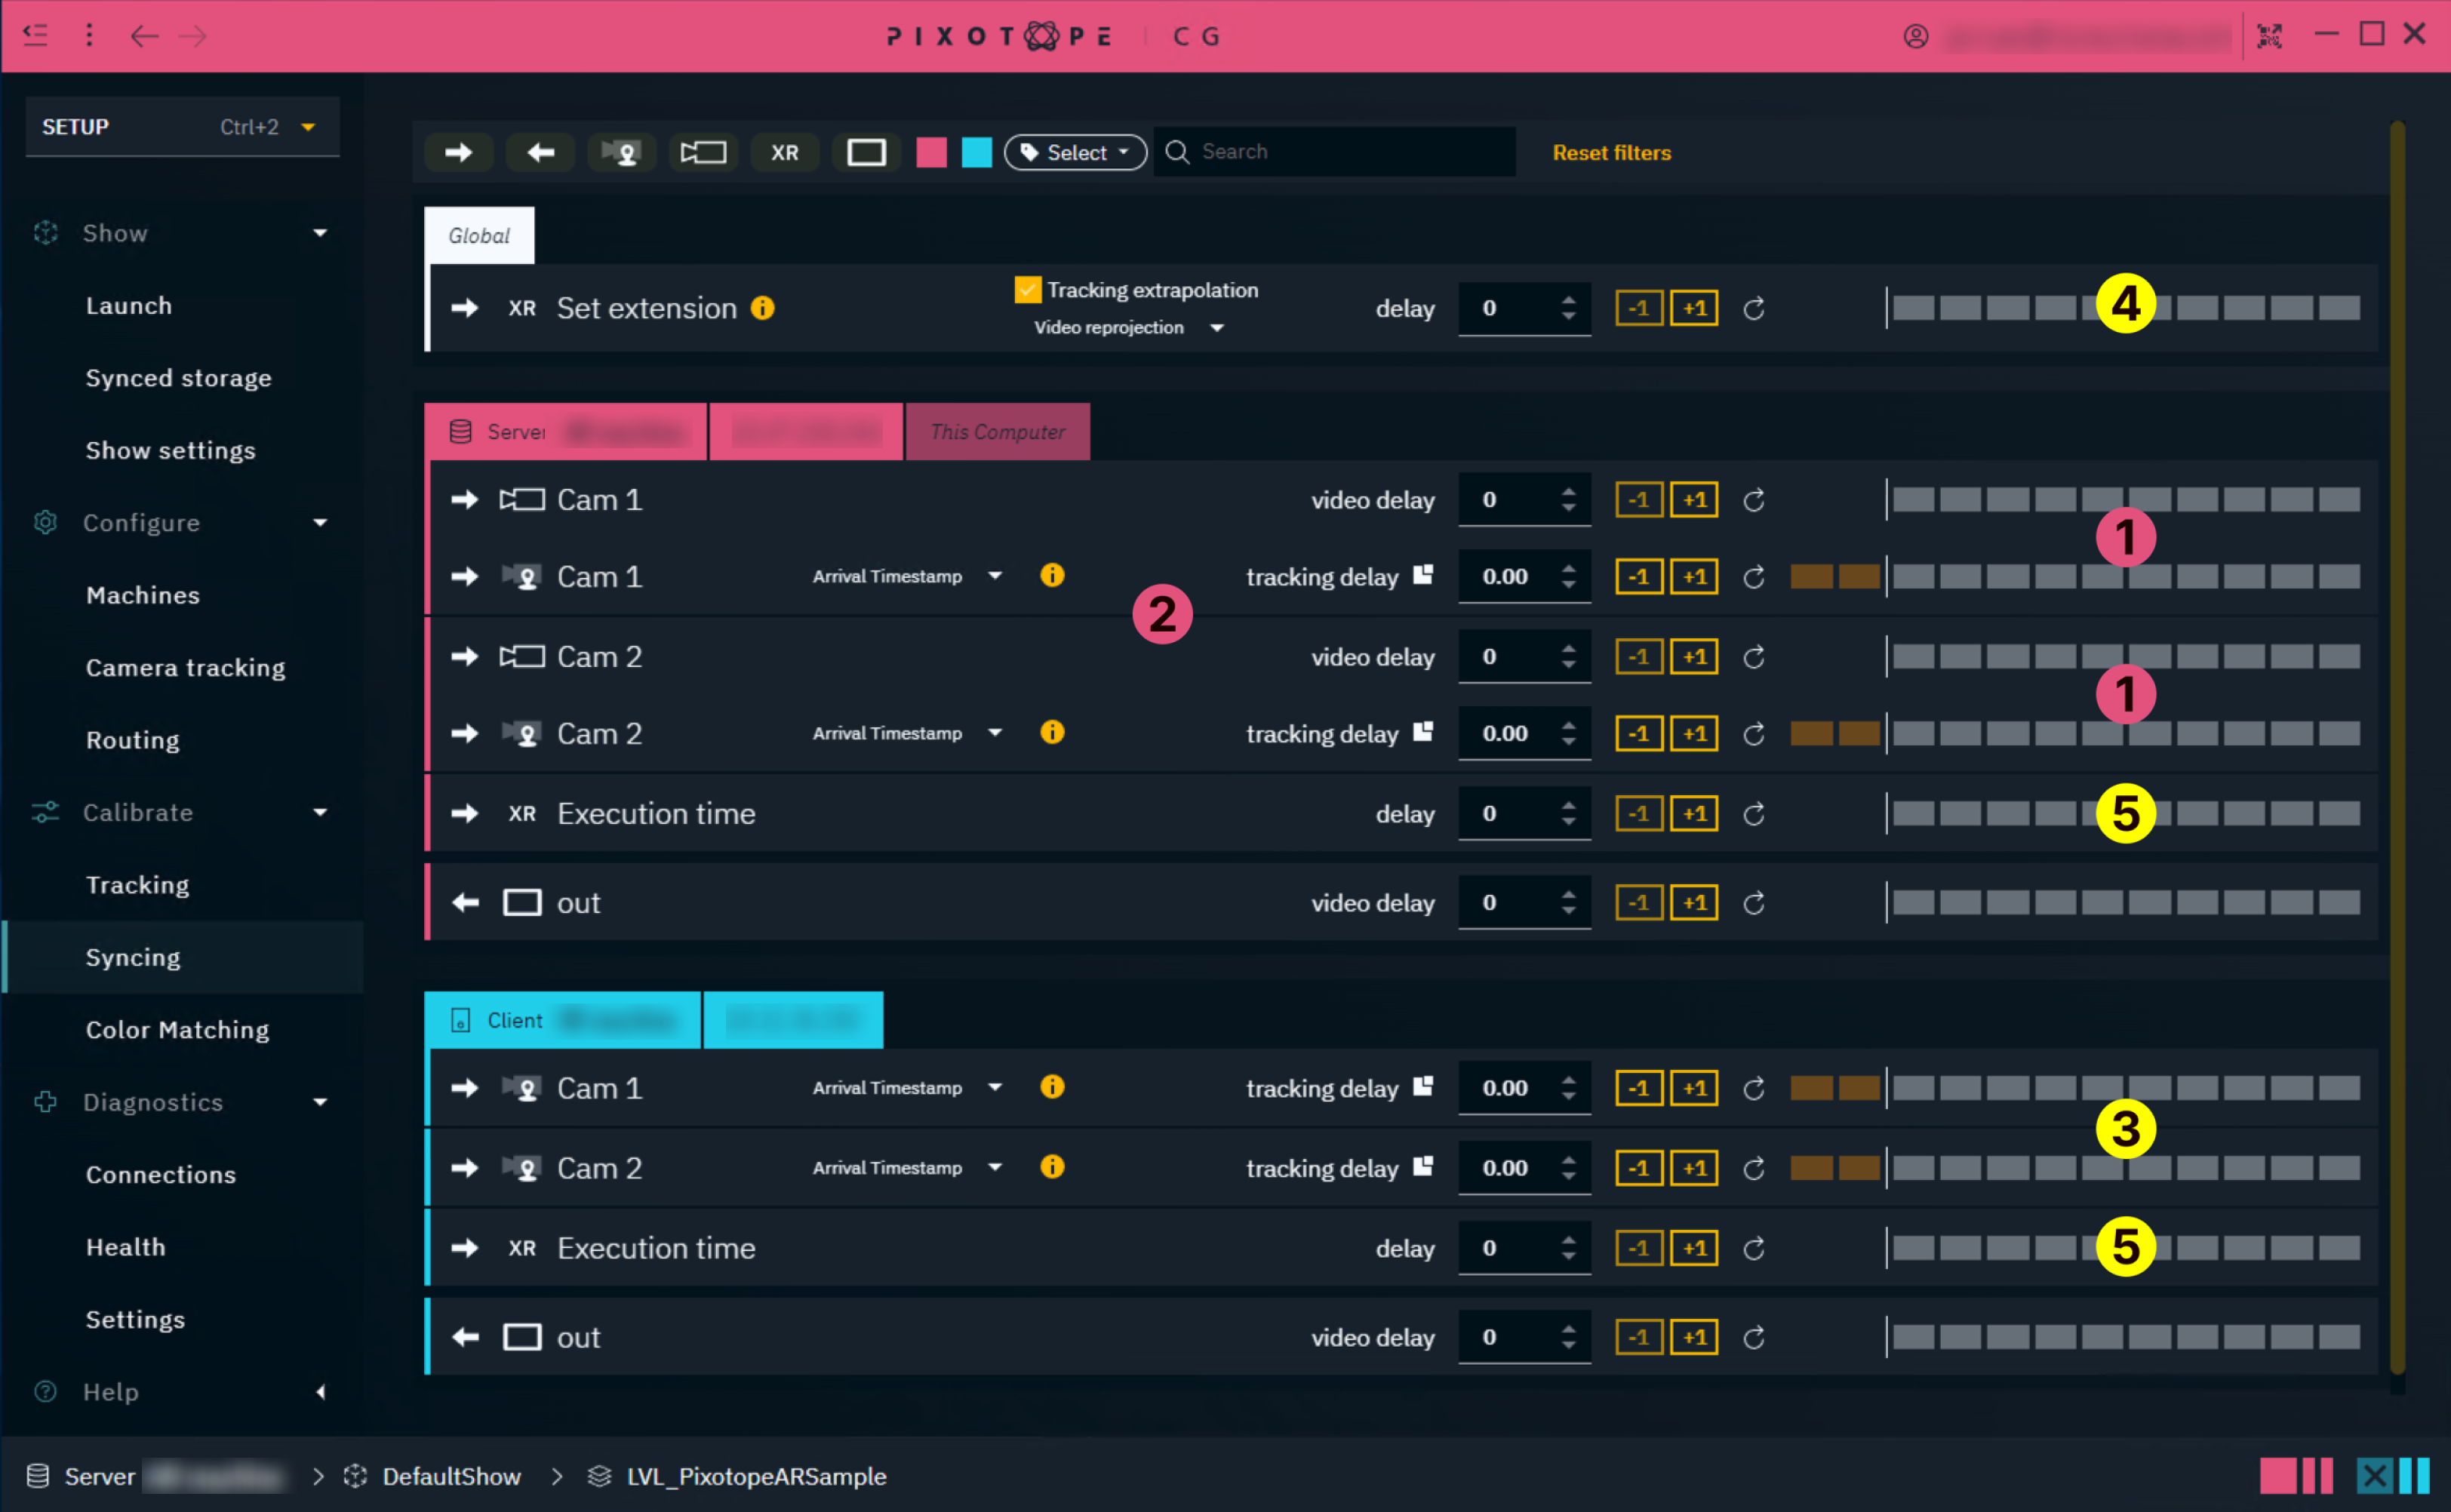Open Camera tracking in the sidebar
The image size is (2451, 1512).
click(185, 667)
